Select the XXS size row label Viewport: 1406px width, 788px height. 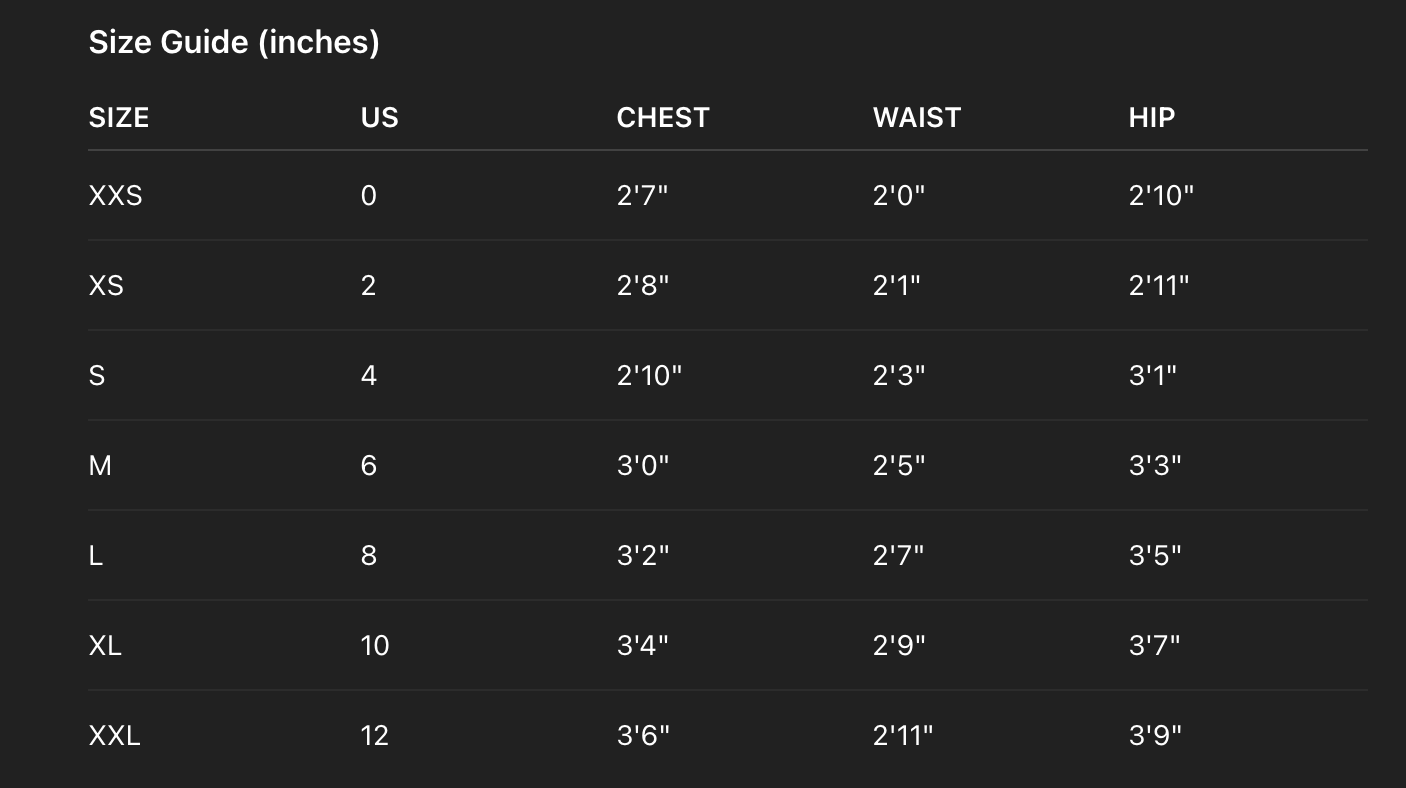pos(116,195)
